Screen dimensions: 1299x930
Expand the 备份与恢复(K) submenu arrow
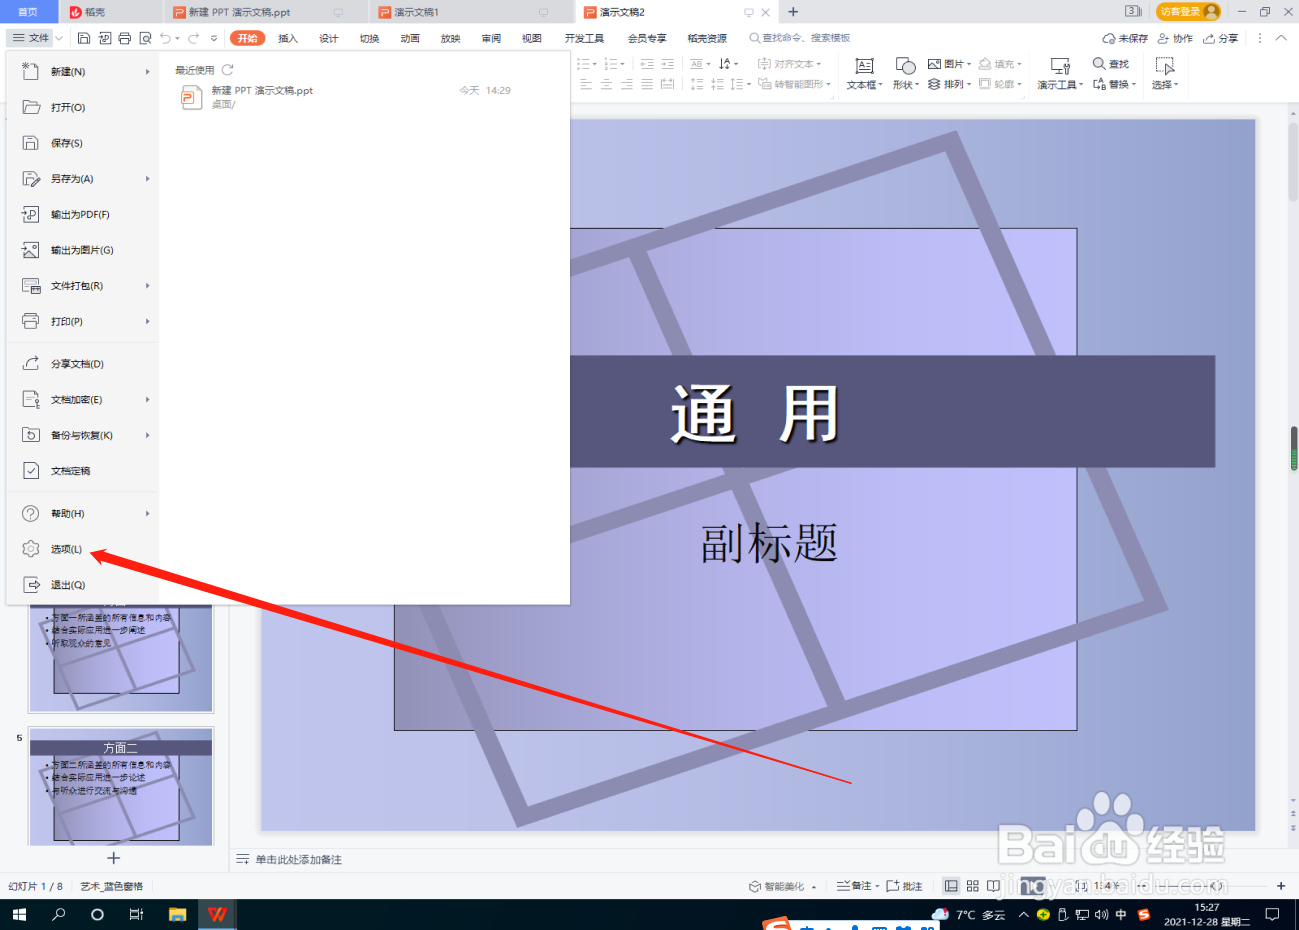pos(147,435)
